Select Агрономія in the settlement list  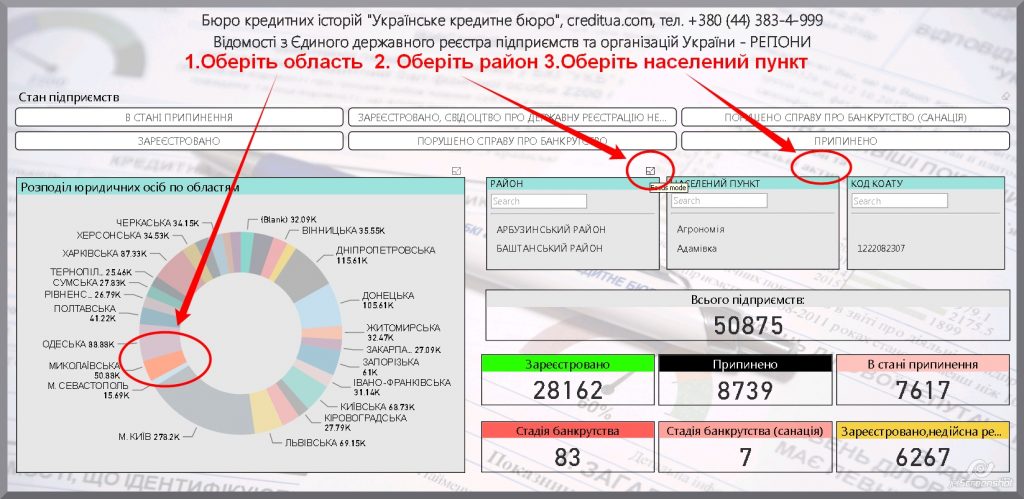click(700, 229)
